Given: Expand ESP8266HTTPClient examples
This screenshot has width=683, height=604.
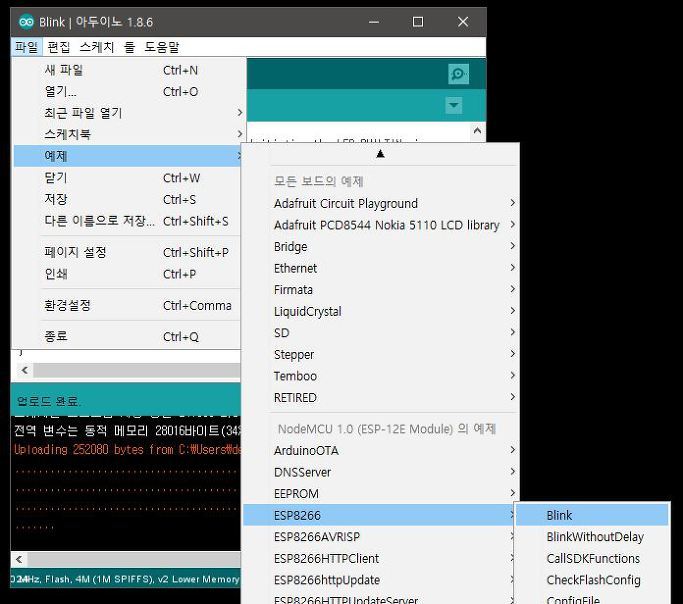Looking at the screenshot, I should click(379, 558).
